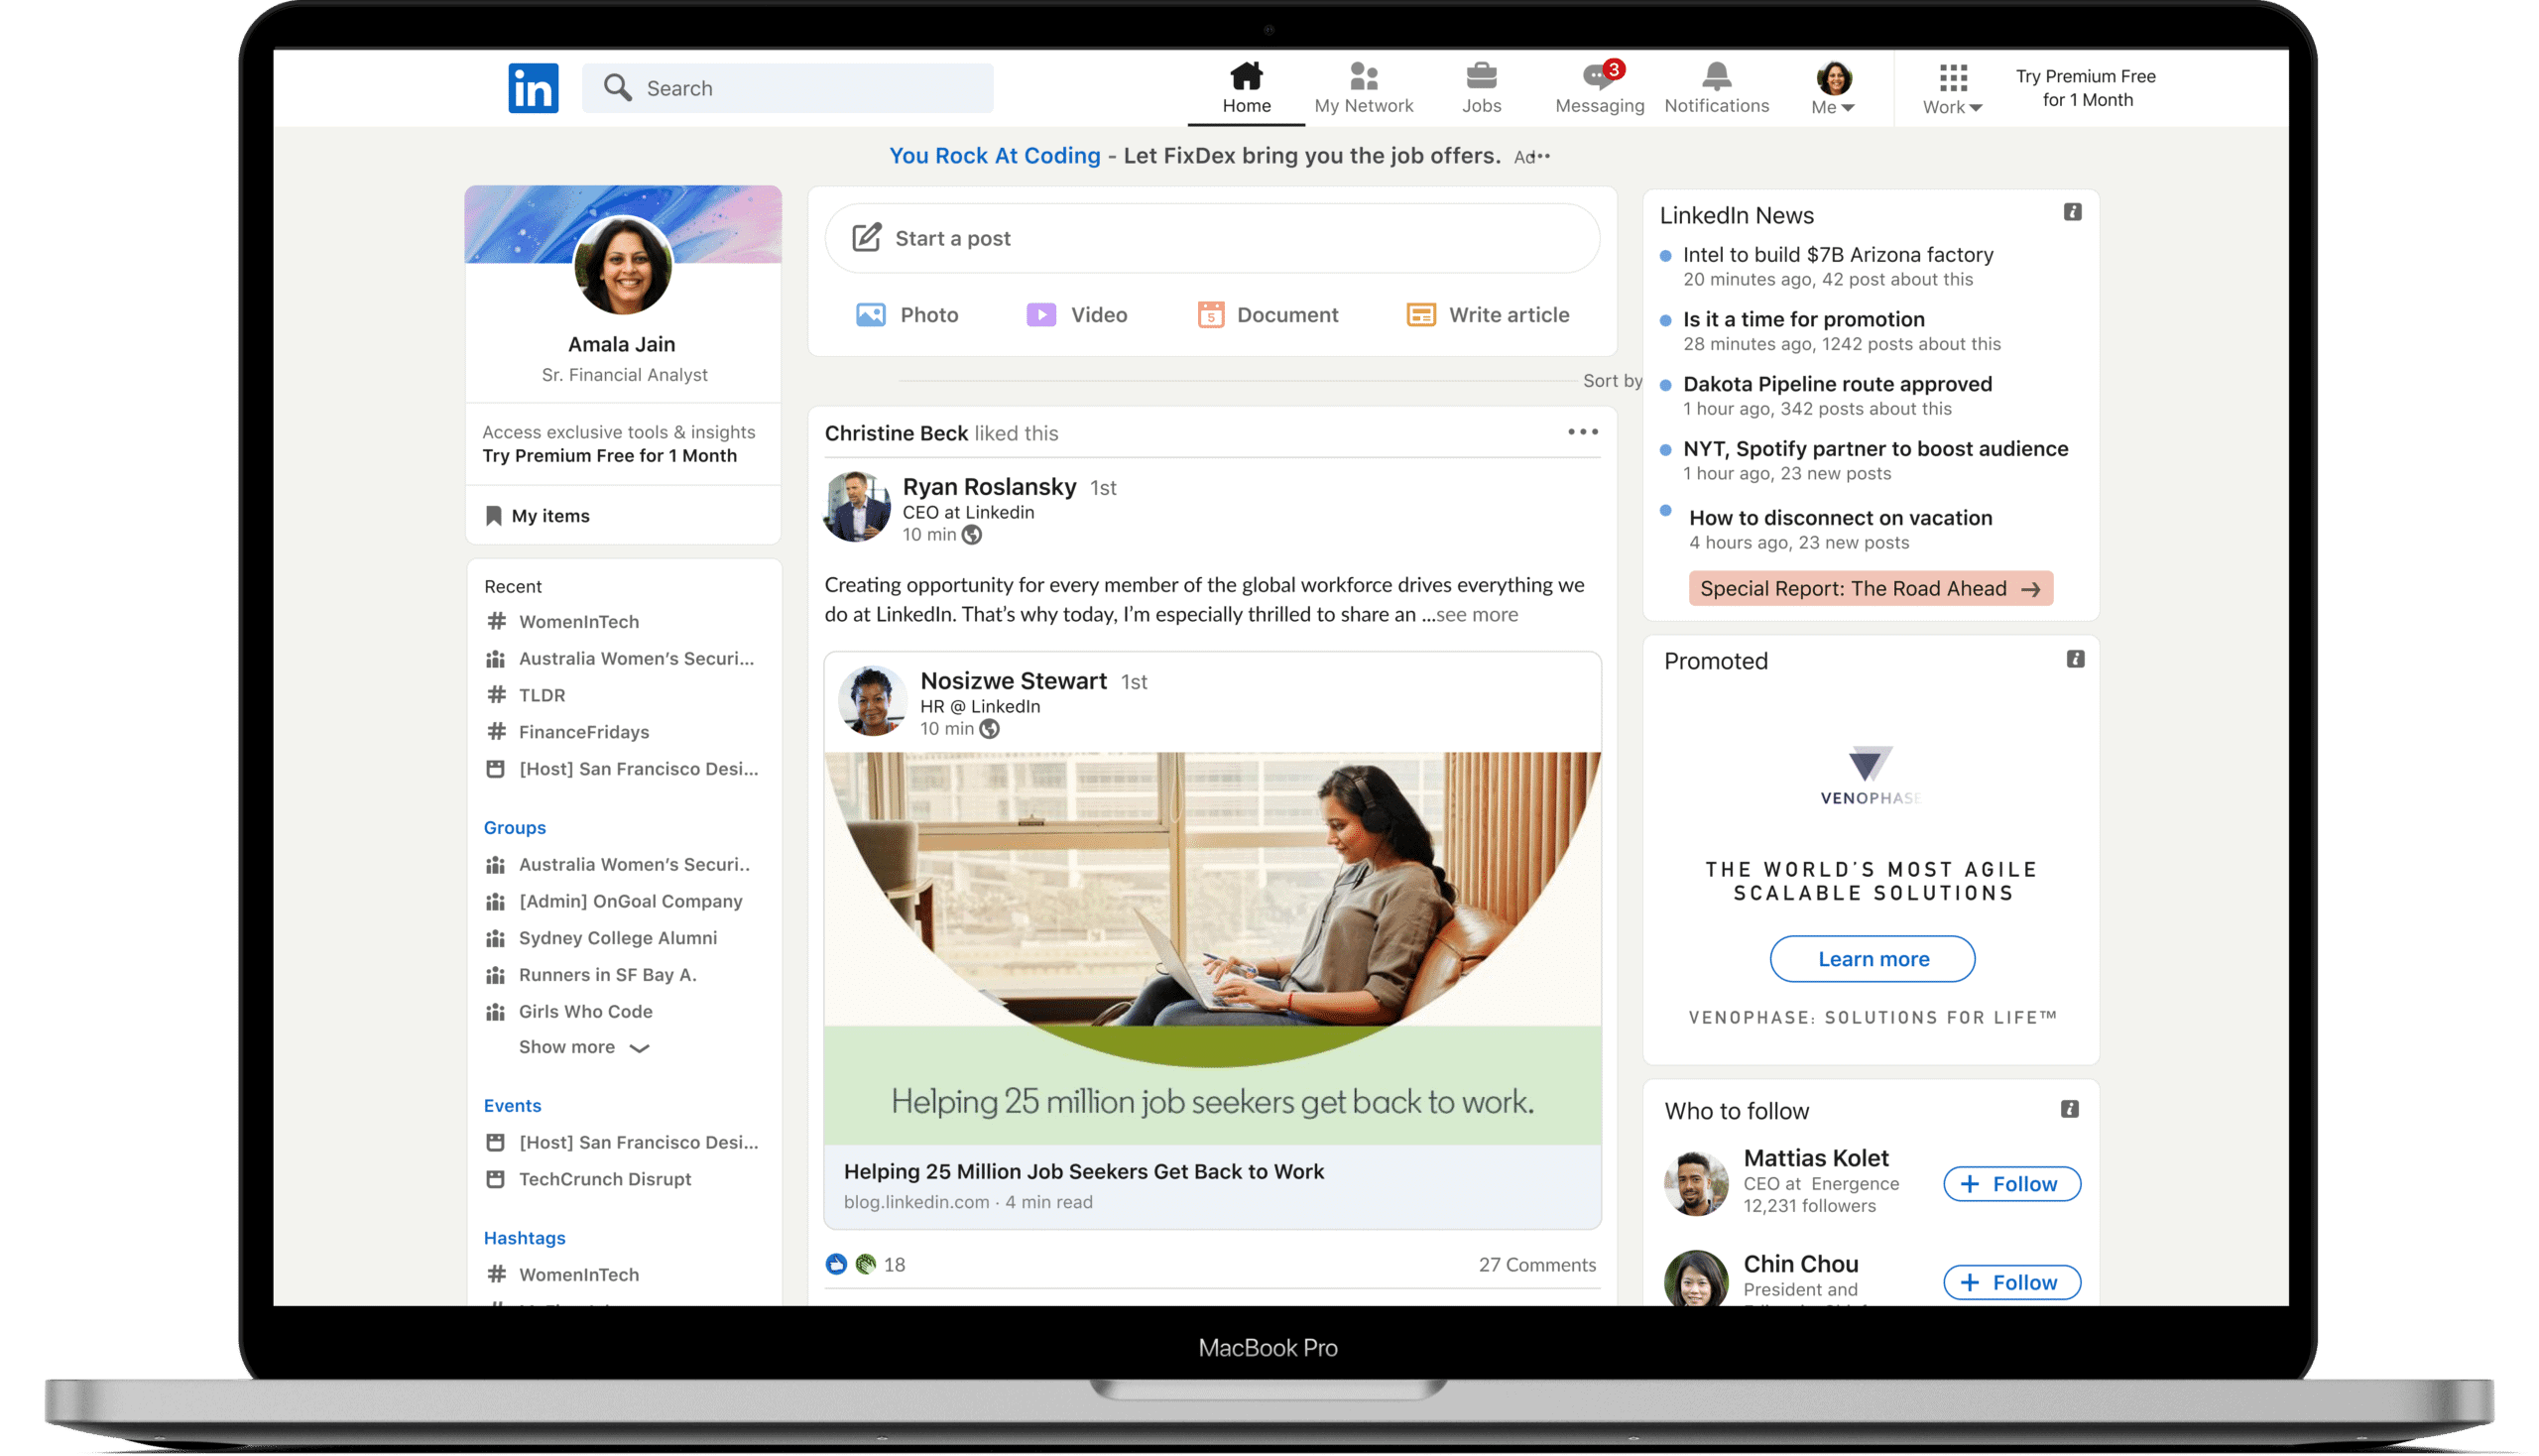Click LinkedIn News info icon
This screenshot has width=2539, height=1456.
point(2072,212)
